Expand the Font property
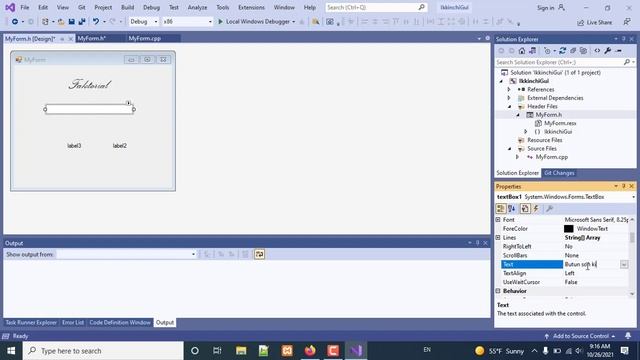 tap(498, 220)
